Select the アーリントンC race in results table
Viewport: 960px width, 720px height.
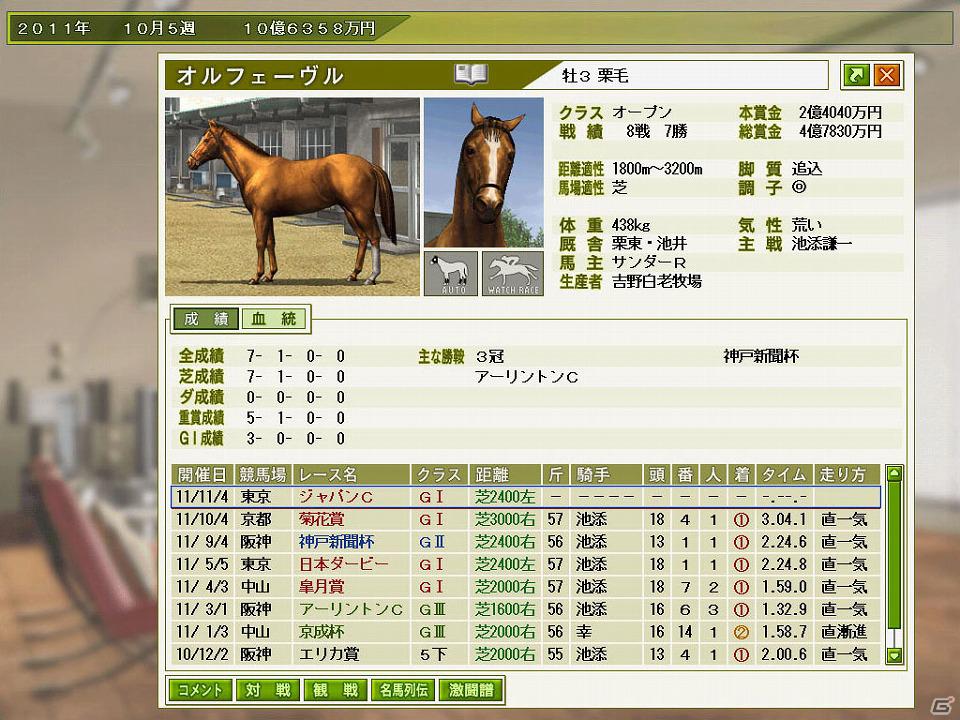[x=525, y=609]
